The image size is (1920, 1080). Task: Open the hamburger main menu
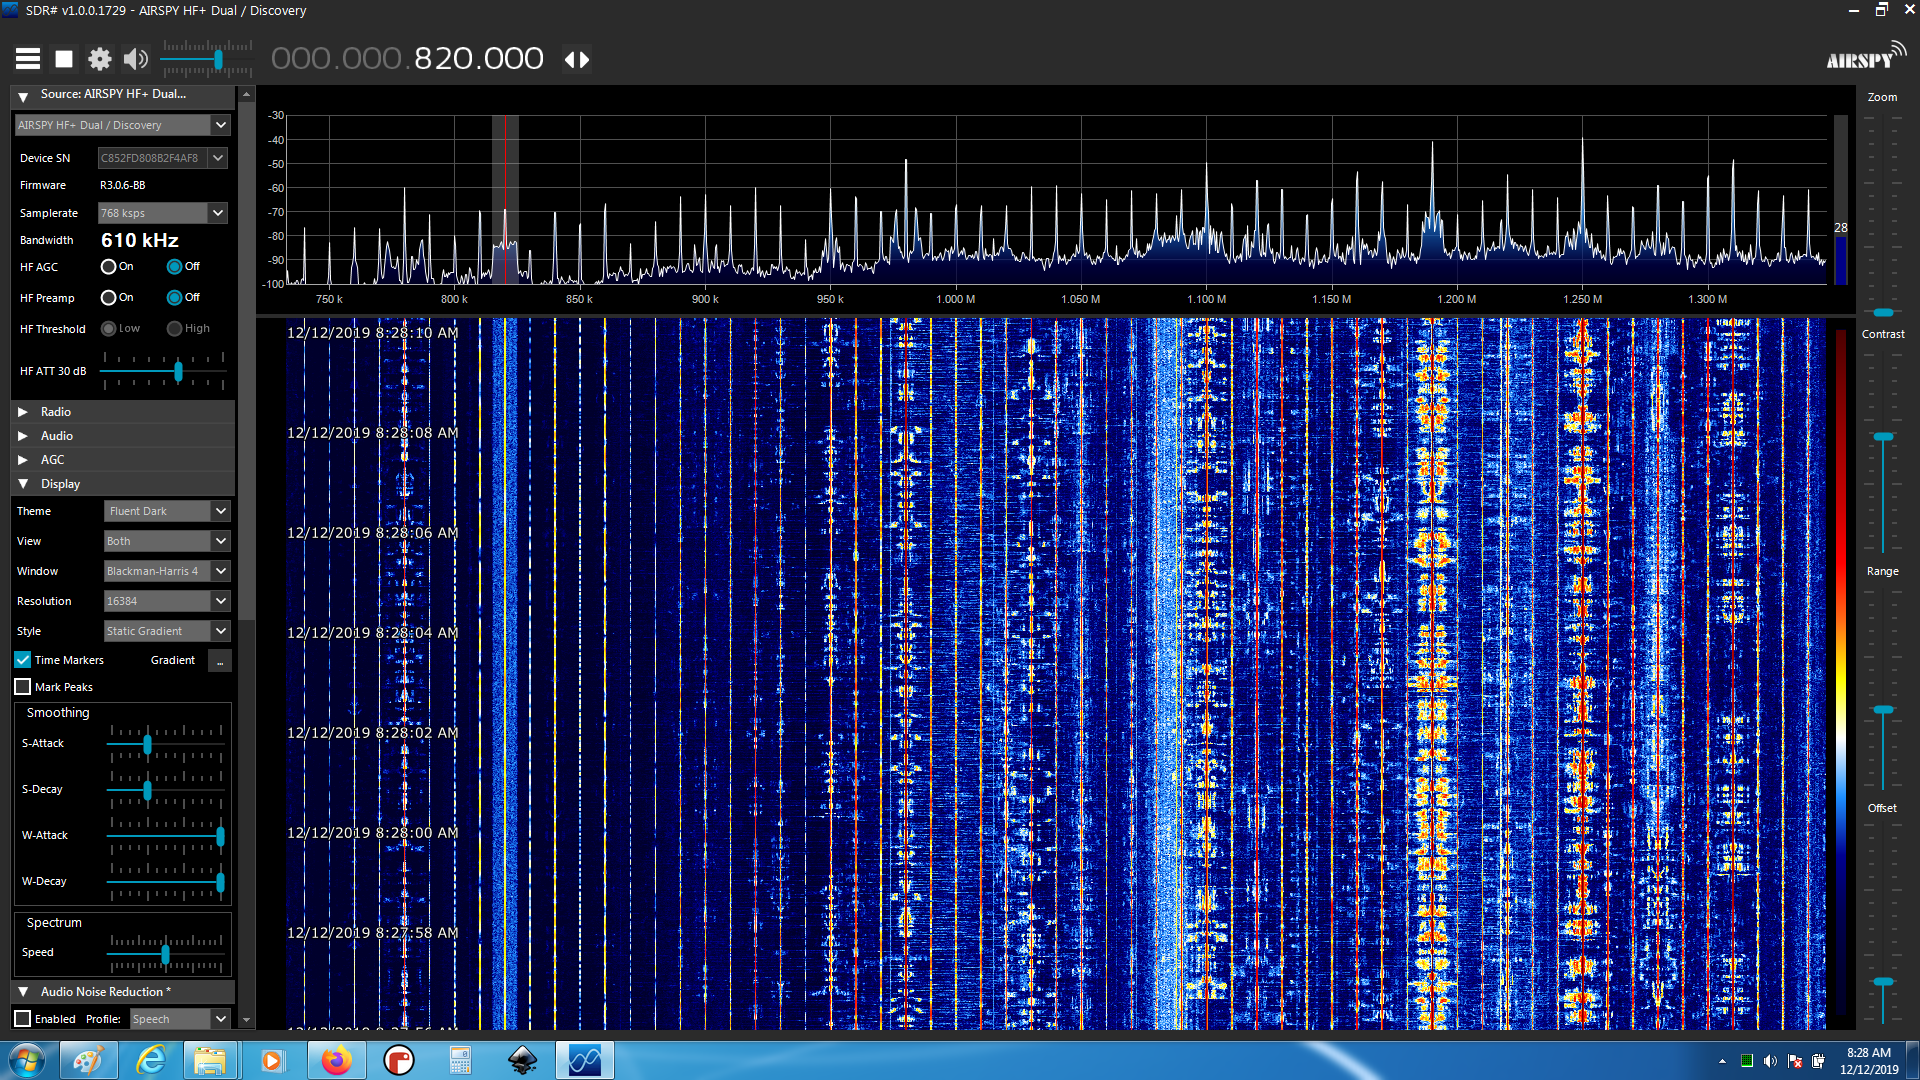click(x=28, y=59)
